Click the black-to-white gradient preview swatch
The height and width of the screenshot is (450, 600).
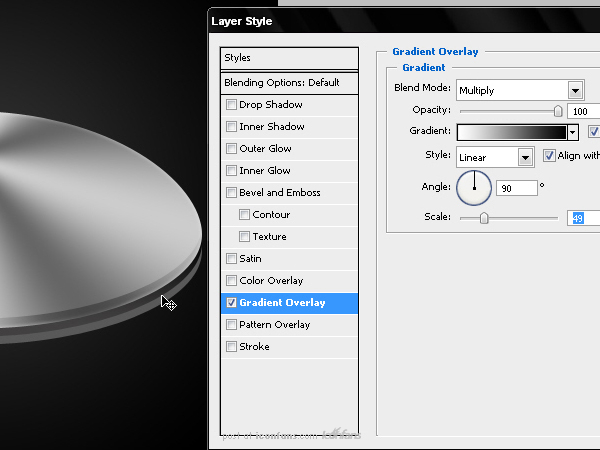pos(512,132)
